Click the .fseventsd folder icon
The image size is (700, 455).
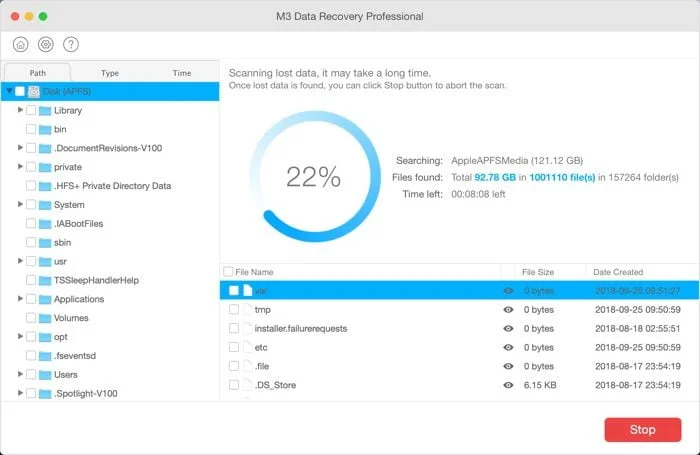(x=45, y=356)
